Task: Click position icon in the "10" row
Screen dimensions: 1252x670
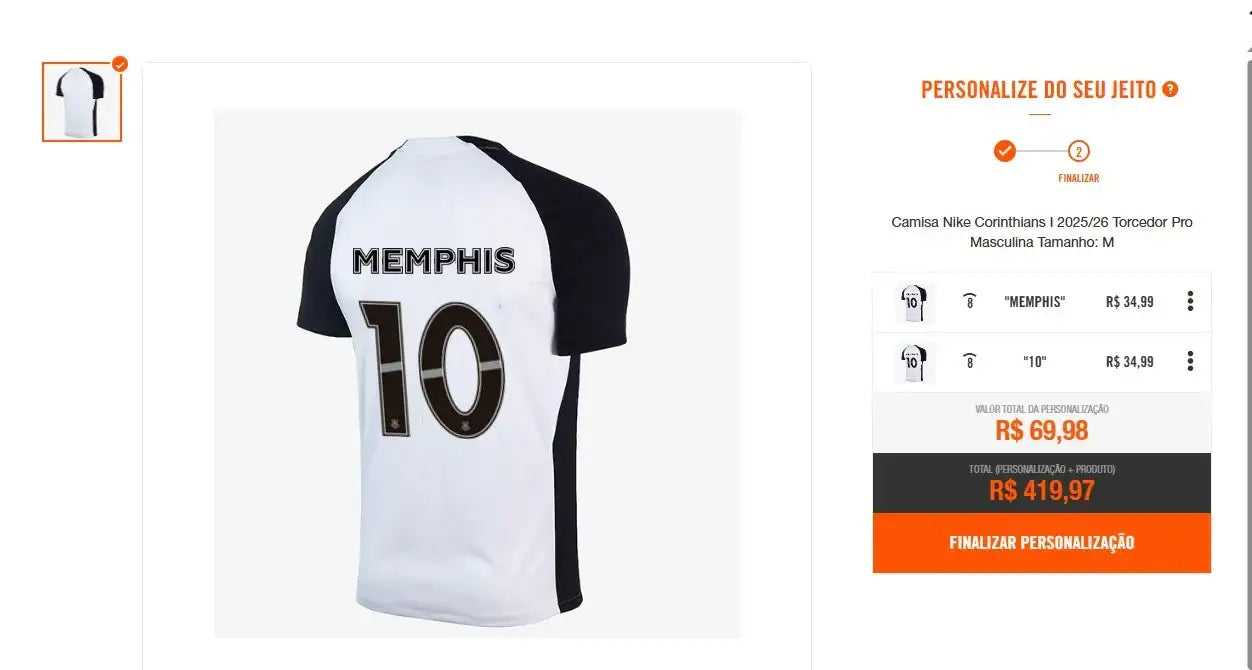Action: [x=969, y=361]
